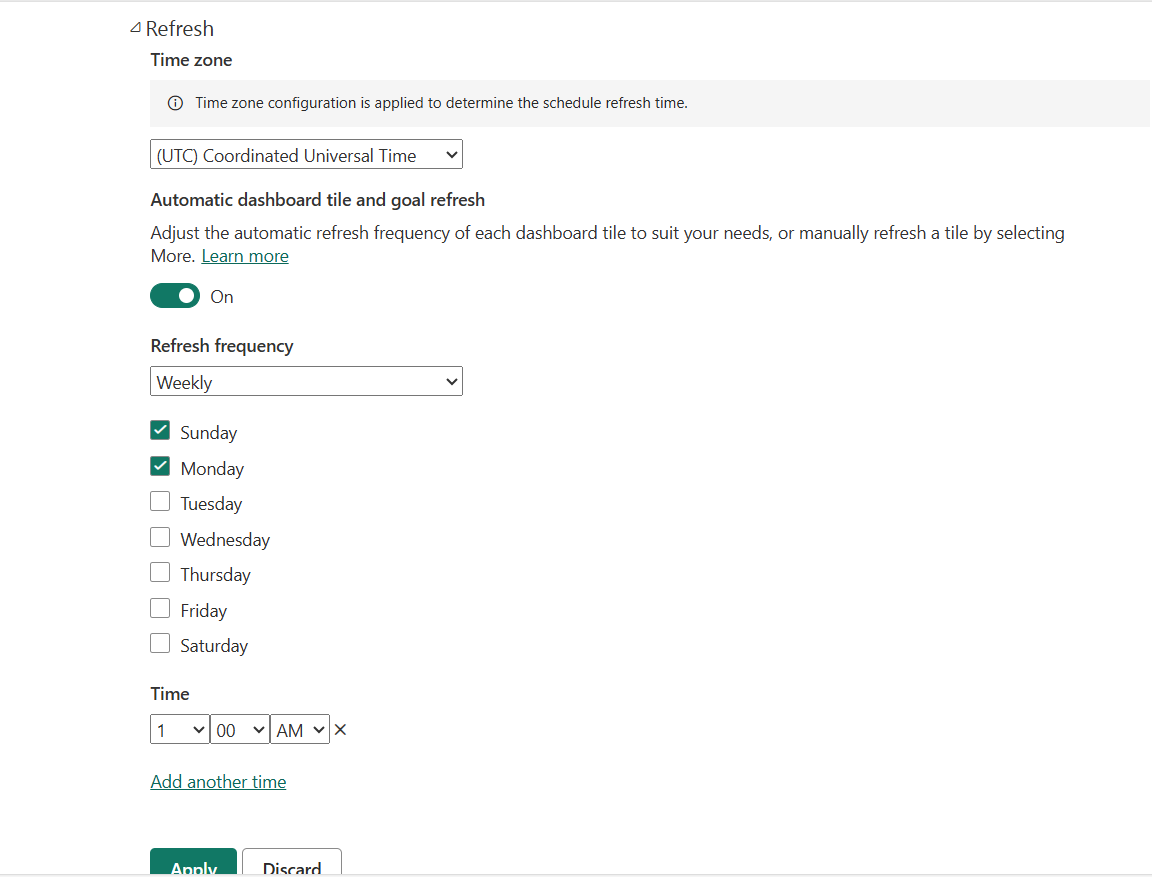Open the minutes dropdown showing 00

coord(239,730)
